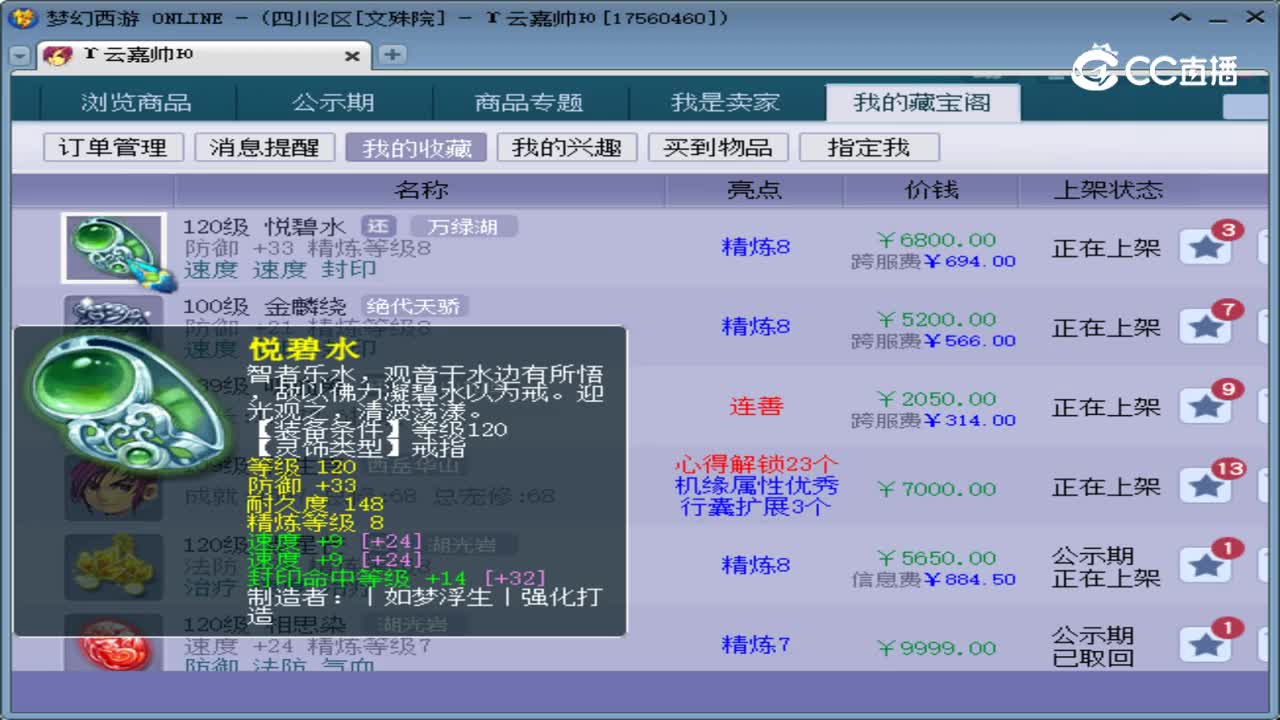Click the favorite star with badge 9

click(x=1205, y=406)
